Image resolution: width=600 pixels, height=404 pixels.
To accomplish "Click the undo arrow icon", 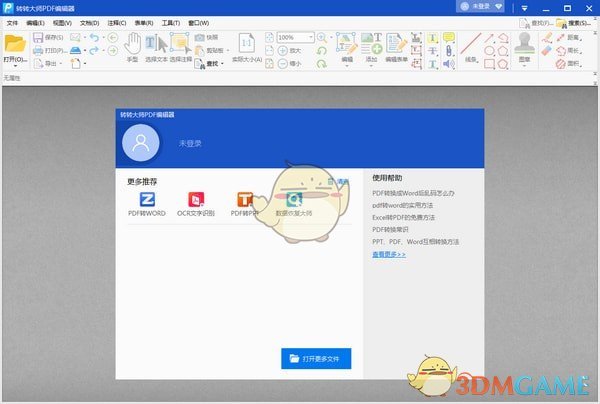I will point(94,37).
